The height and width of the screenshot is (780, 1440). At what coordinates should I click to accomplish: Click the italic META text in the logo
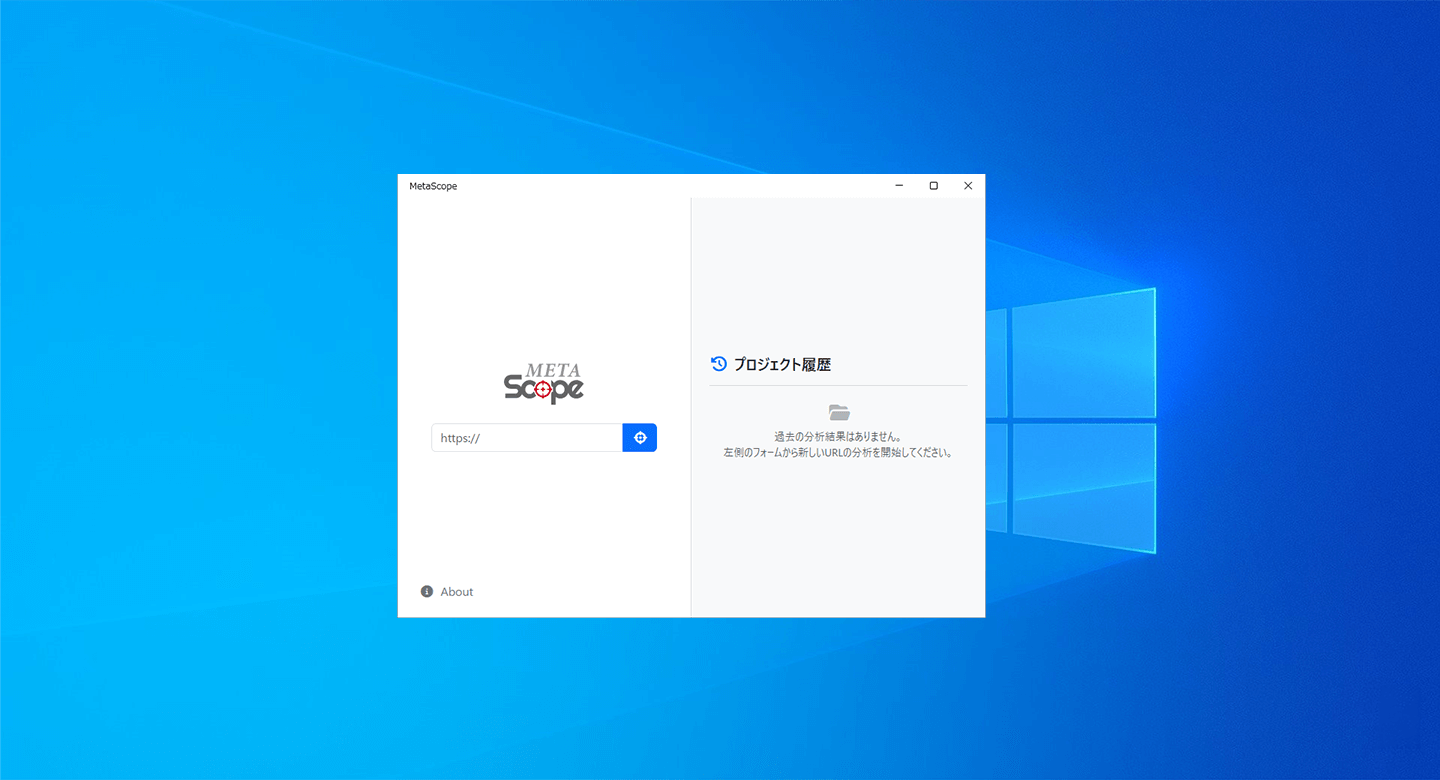[553, 370]
